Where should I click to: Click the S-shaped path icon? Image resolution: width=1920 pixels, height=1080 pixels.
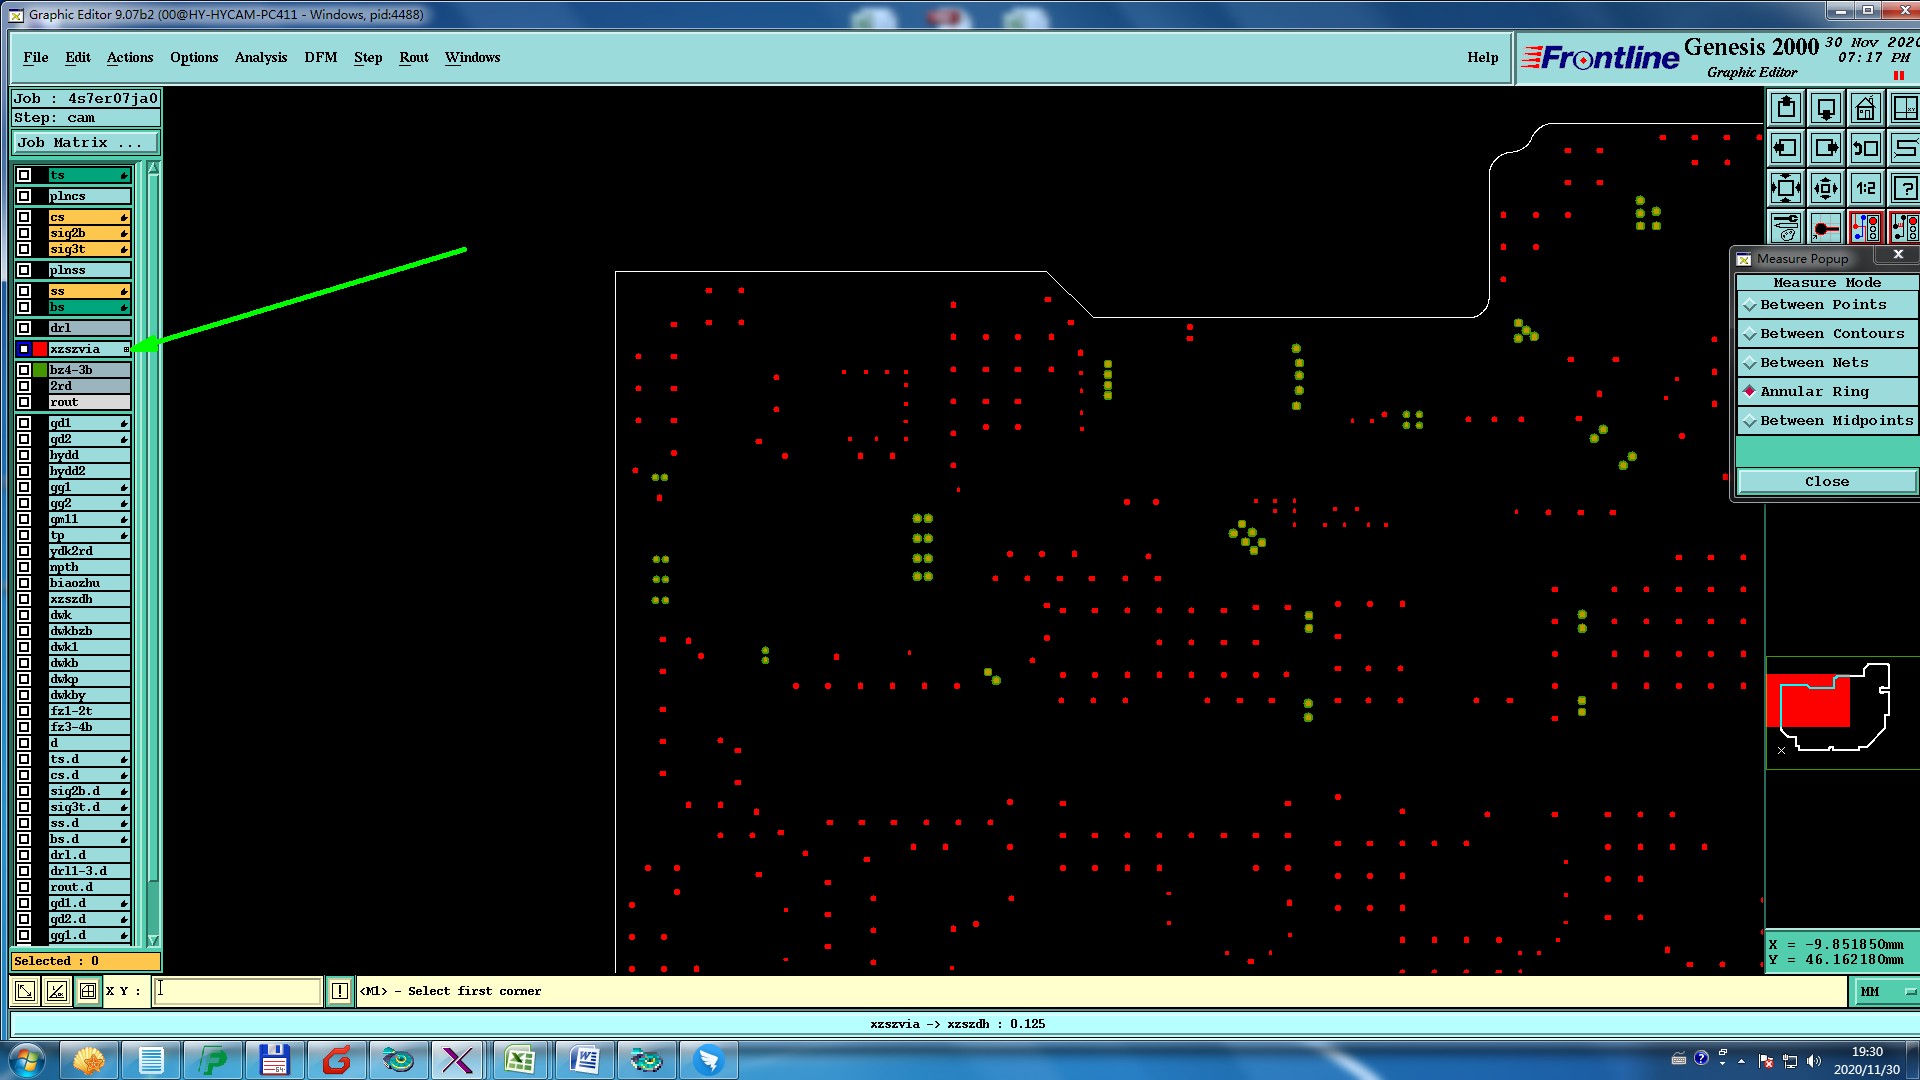click(x=1905, y=148)
